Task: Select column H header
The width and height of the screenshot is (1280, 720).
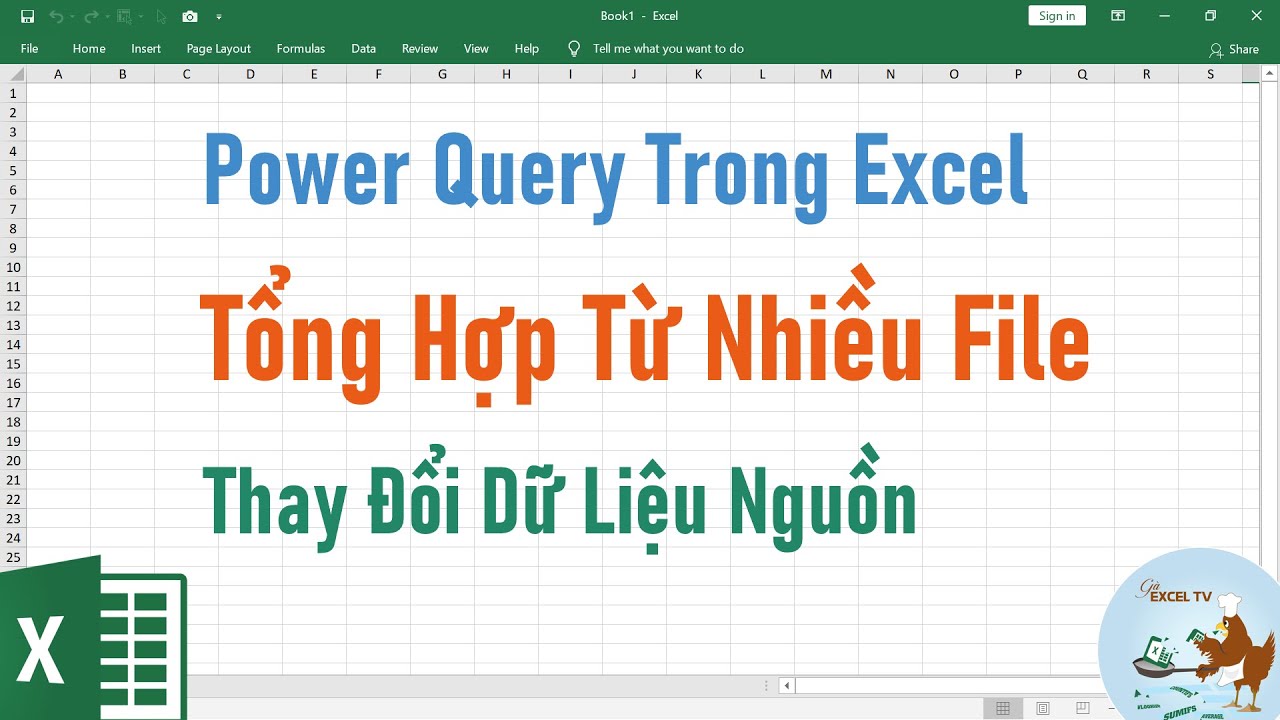Action: tap(506, 74)
